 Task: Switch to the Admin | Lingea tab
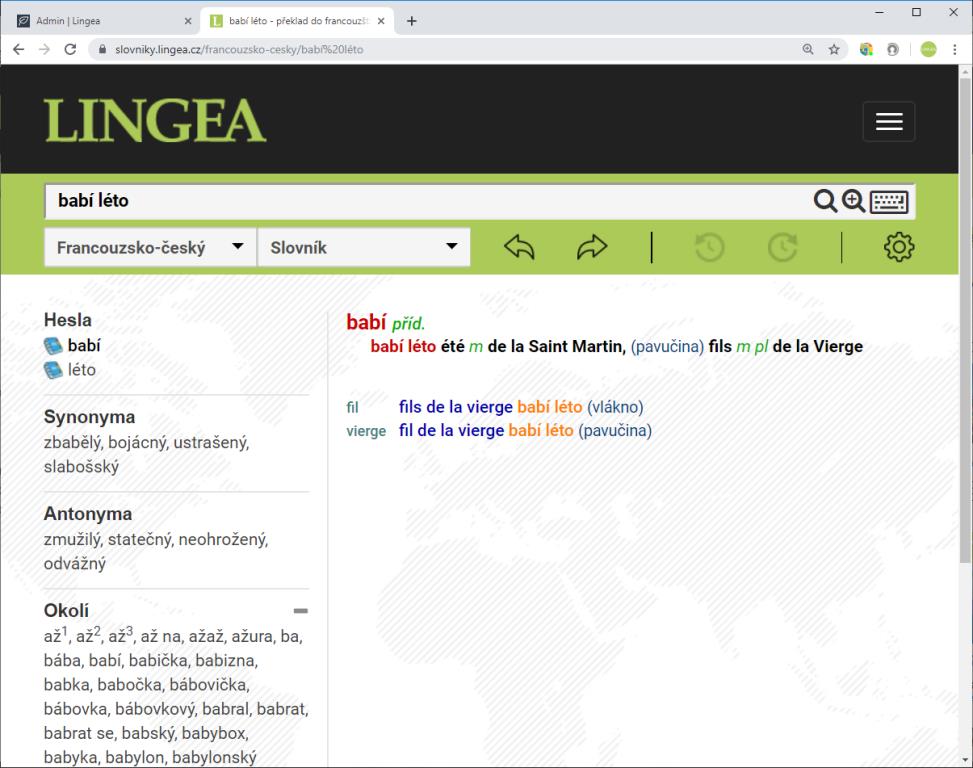101,21
